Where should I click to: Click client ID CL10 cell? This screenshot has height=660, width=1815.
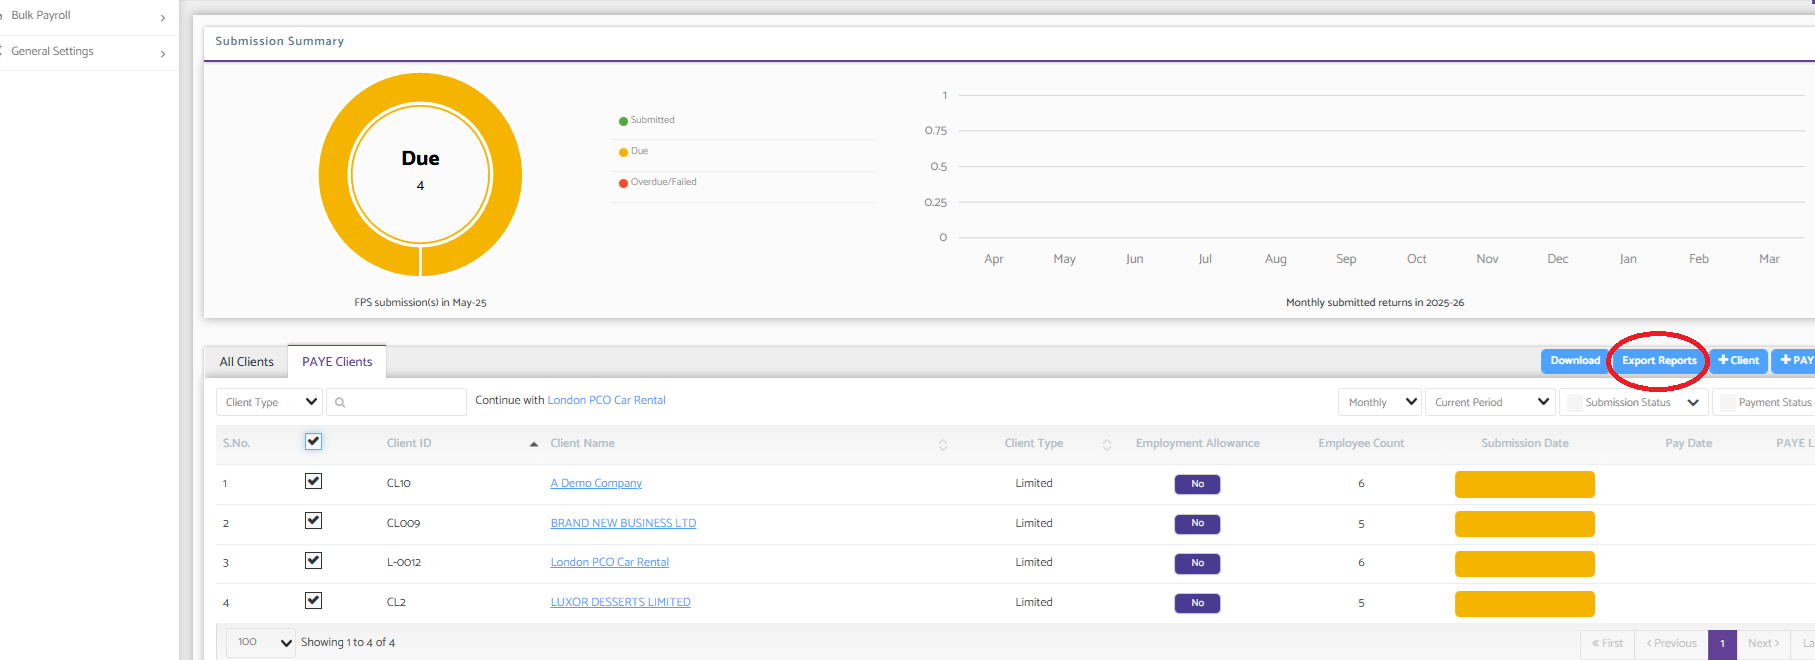399,483
